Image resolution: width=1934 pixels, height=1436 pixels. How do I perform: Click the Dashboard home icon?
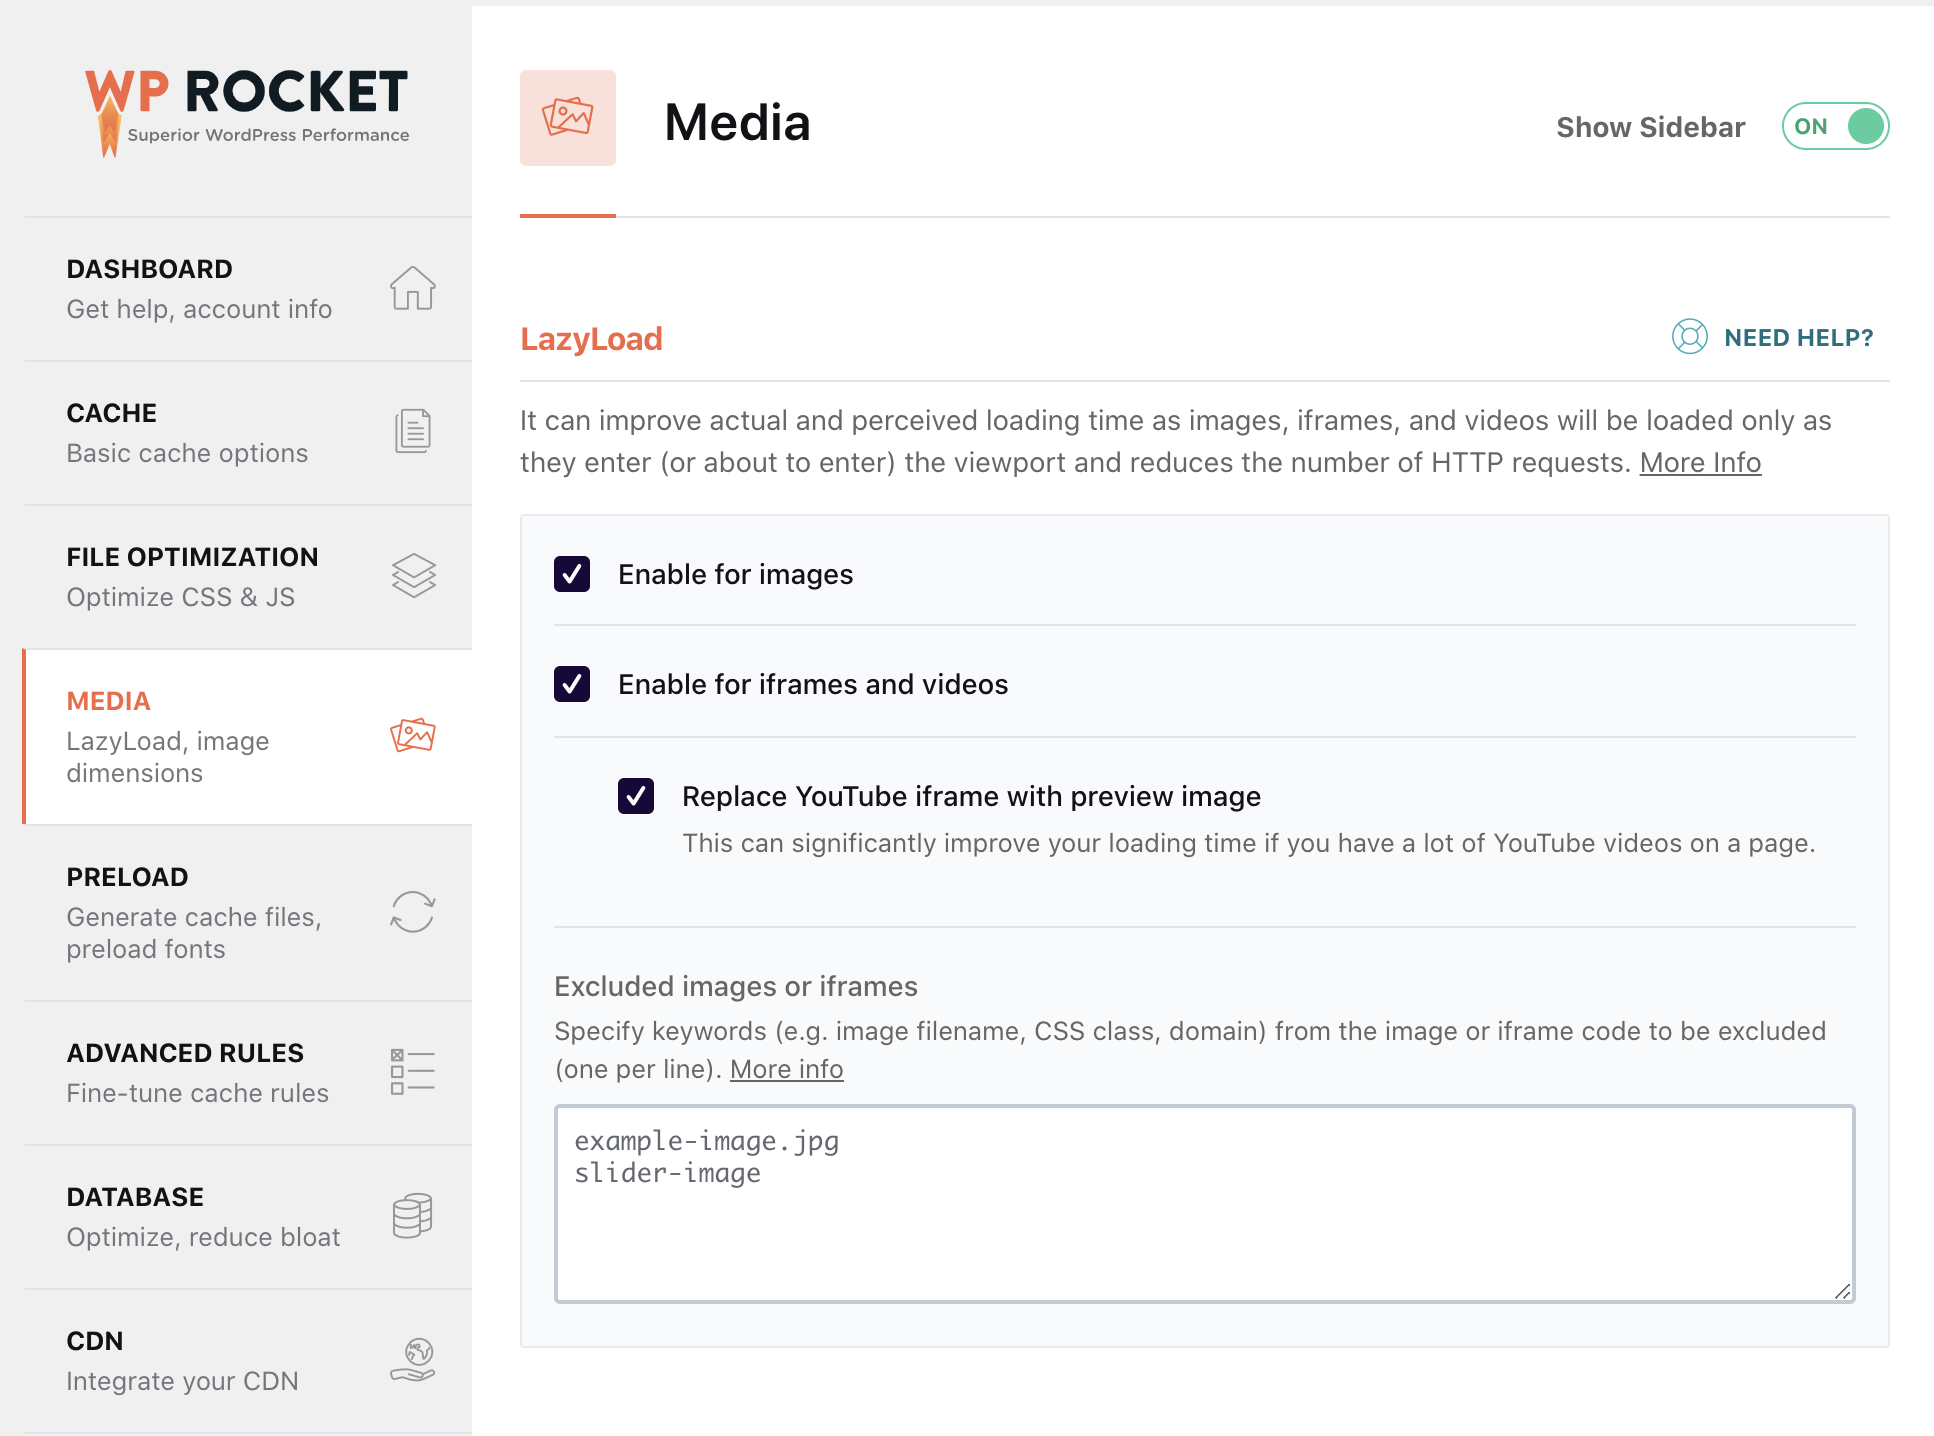[412, 288]
